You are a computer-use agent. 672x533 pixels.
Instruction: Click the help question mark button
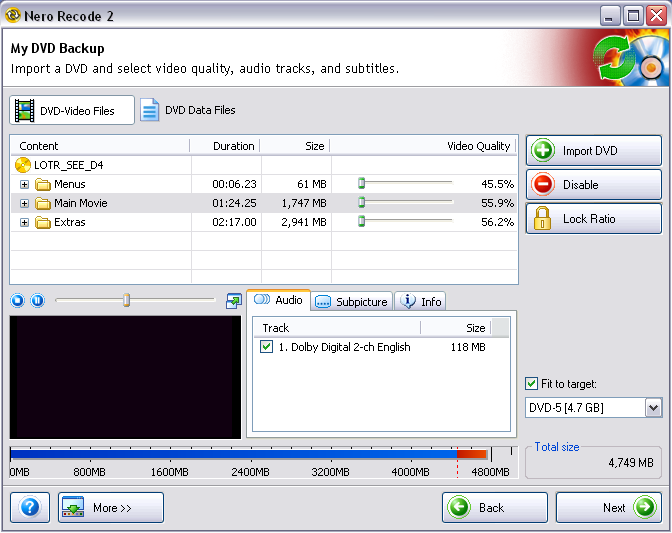(x=30, y=507)
